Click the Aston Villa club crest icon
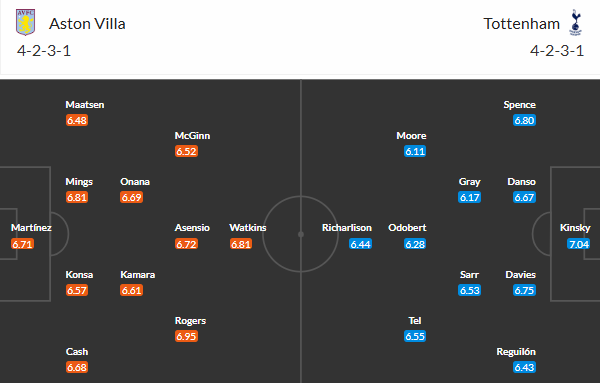600x383 pixels. tap(26, 22)
